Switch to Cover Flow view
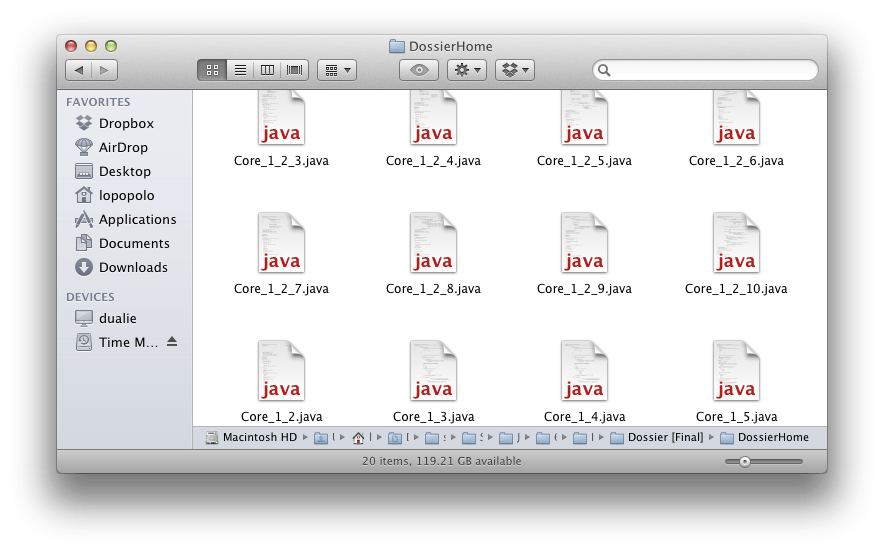This screenshot has height=552, width=884. [x=295, y=70]
